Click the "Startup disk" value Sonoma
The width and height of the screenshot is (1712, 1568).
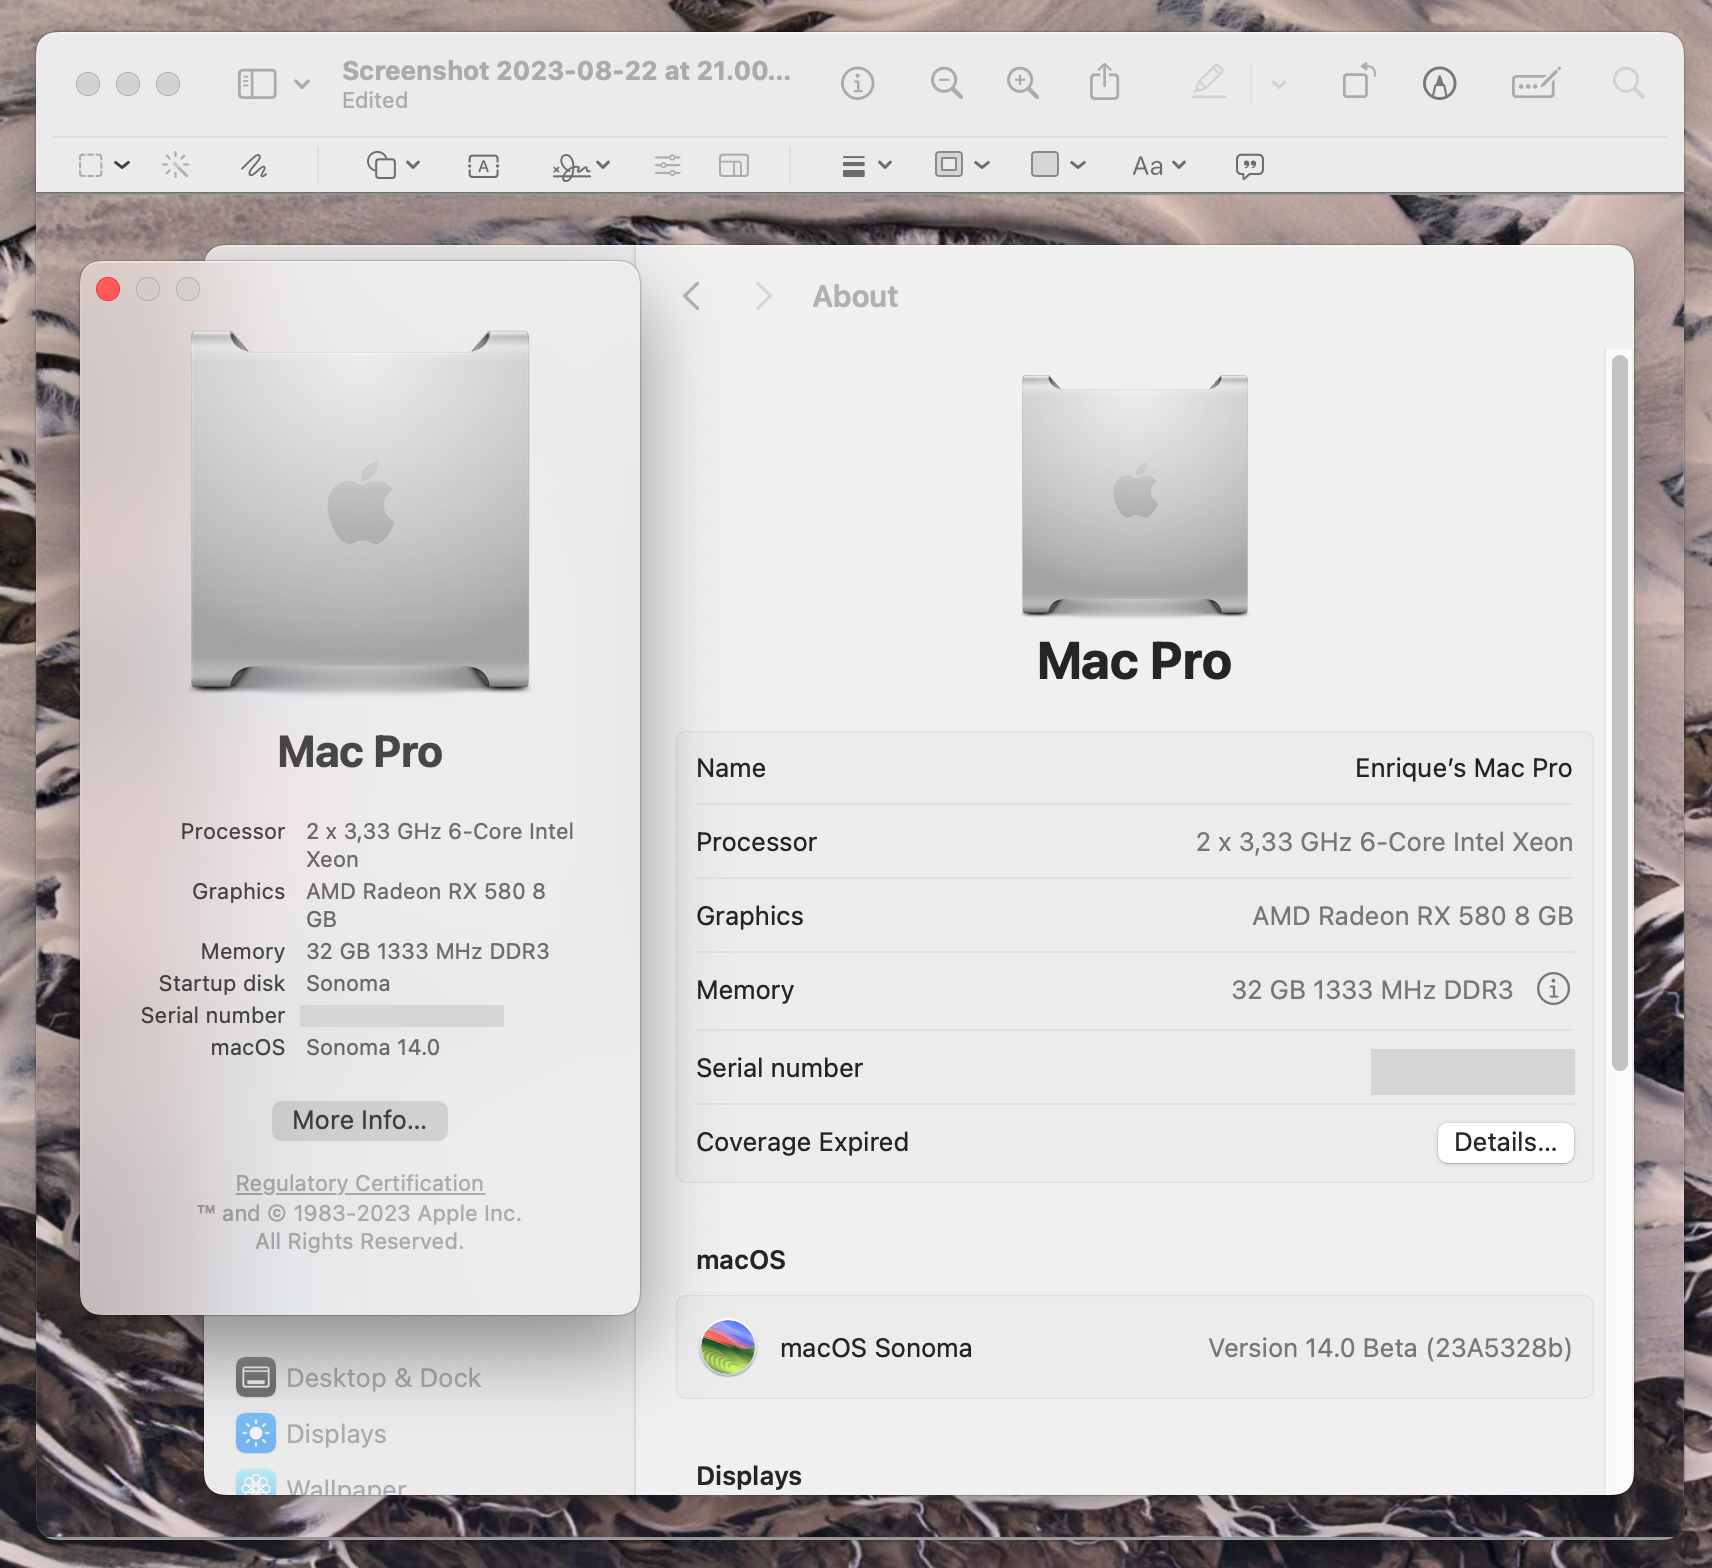tap(348, 983)
